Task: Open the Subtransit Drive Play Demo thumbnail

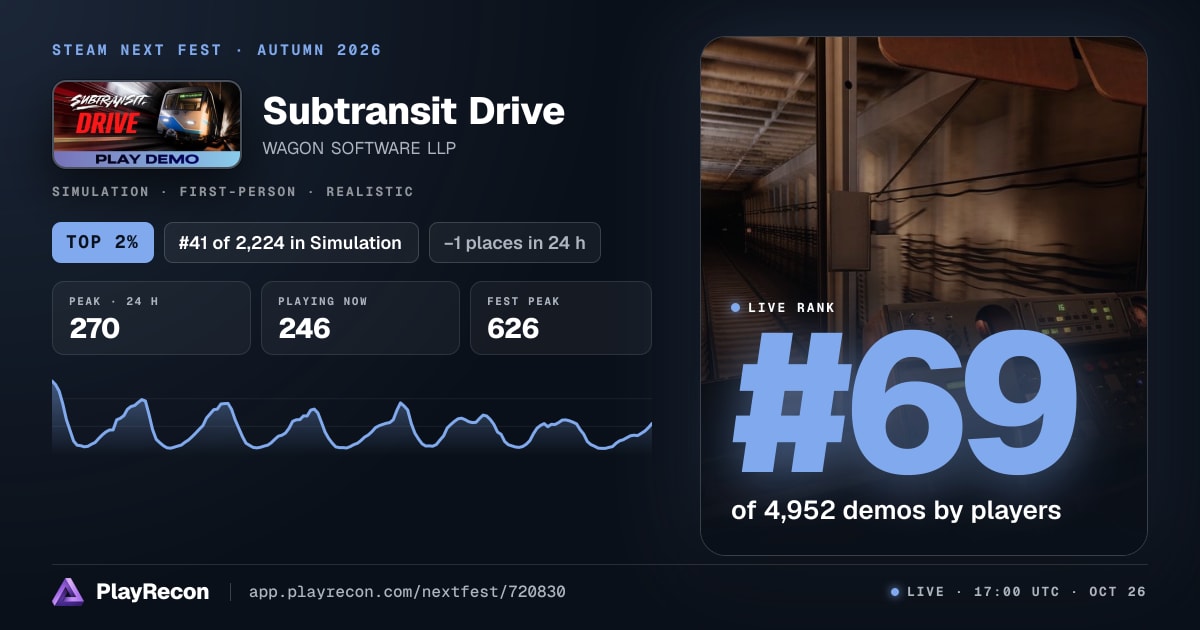Action: pyautogui.click(x=147, y=124)
